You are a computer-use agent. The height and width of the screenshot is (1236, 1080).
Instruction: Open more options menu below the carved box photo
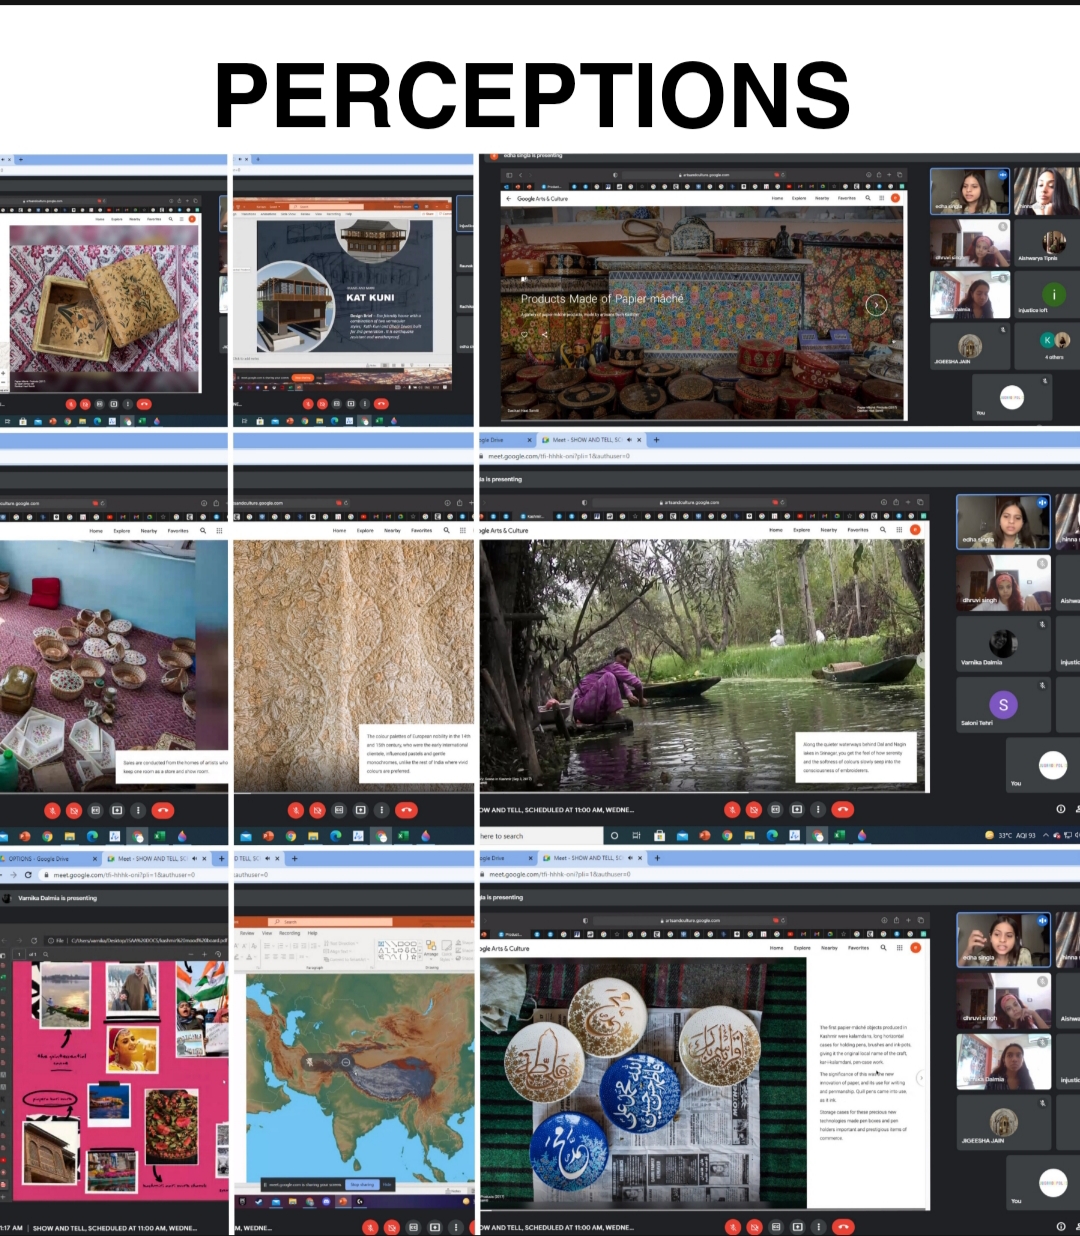click(128, 404)
